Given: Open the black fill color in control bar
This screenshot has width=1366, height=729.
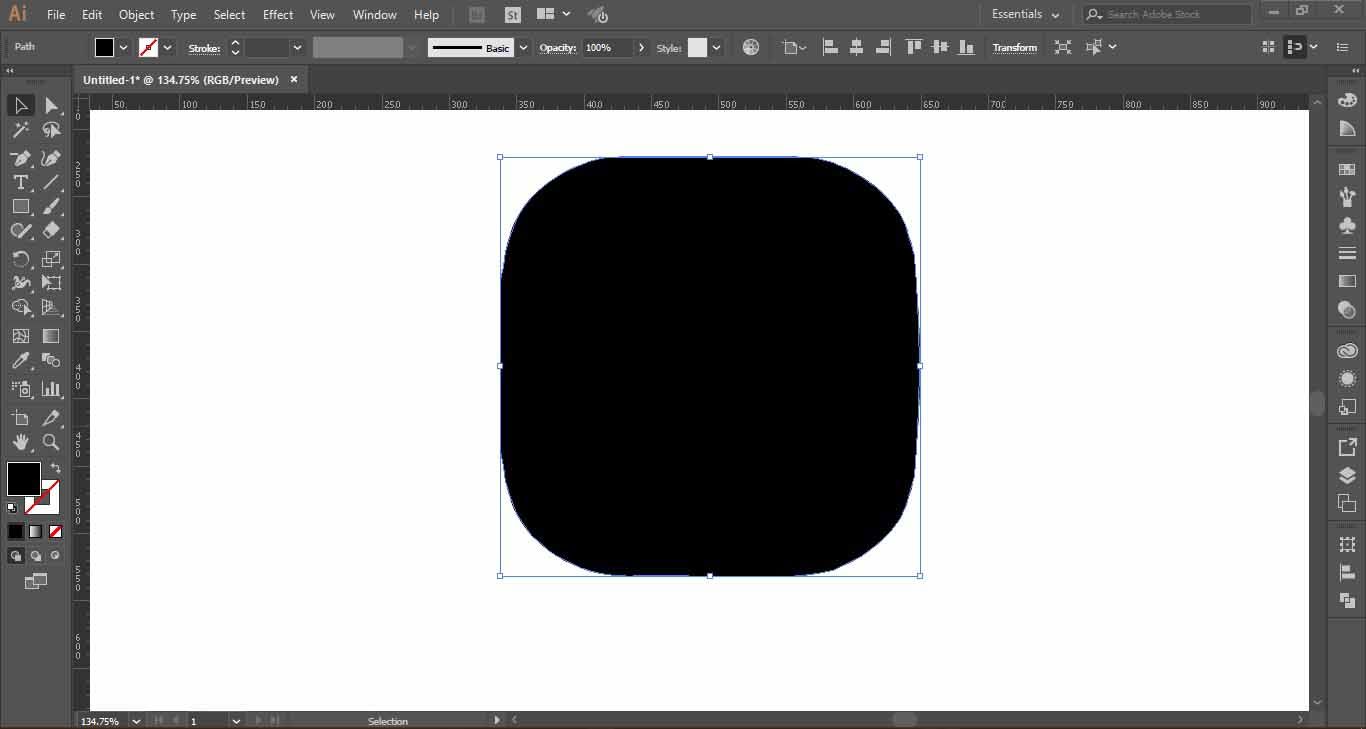Looking at the screenshot, I should pos(104,47).
